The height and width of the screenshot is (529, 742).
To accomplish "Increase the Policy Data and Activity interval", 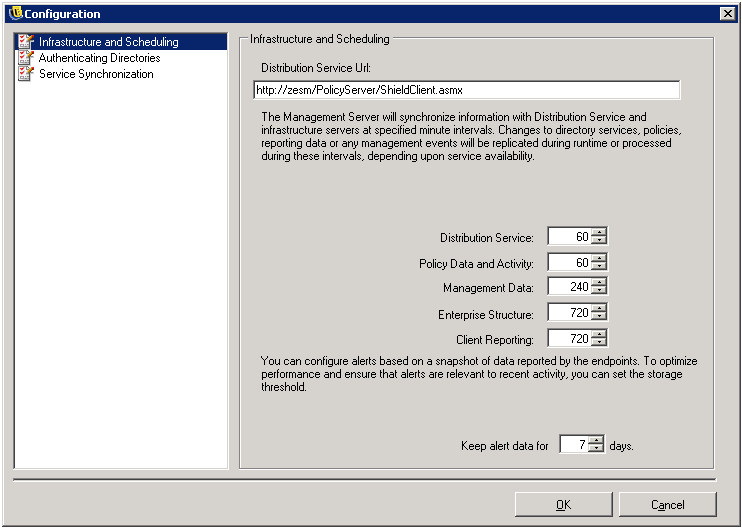I will point(599,258).
